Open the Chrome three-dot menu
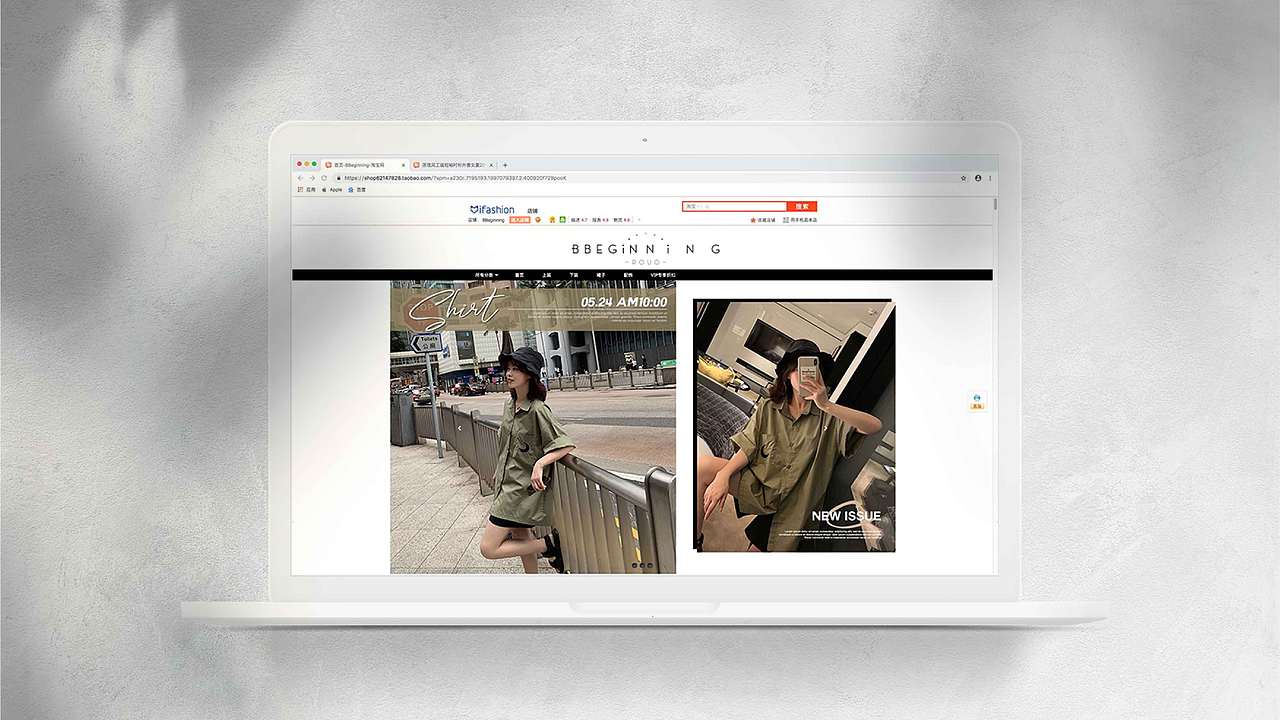This screenshot has width=1280, height=720. coord(990,178)
